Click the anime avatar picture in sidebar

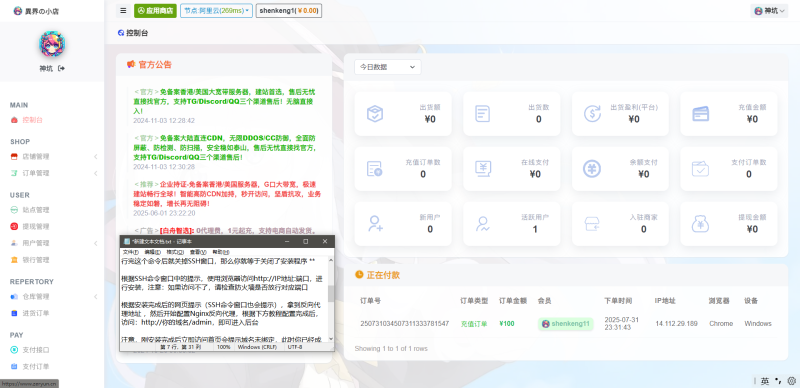point(52,43)
